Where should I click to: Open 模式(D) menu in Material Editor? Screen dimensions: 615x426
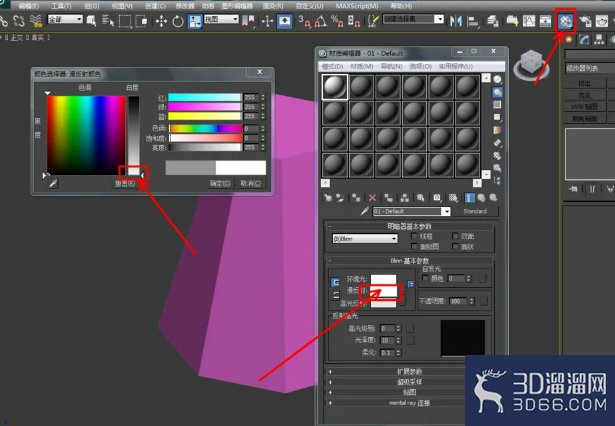click(333, 66)
